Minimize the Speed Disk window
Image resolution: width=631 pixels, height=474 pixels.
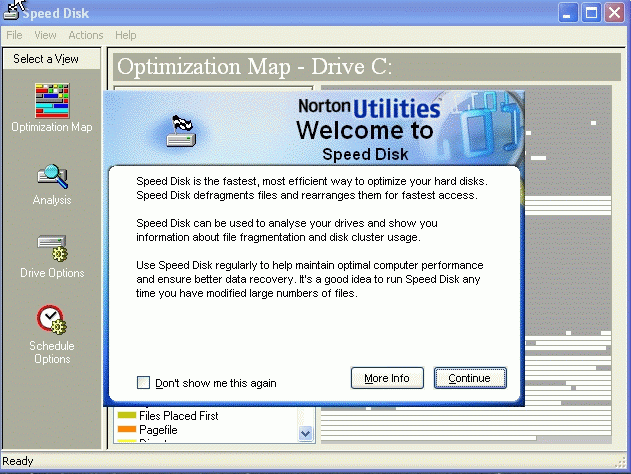[569, 12]
